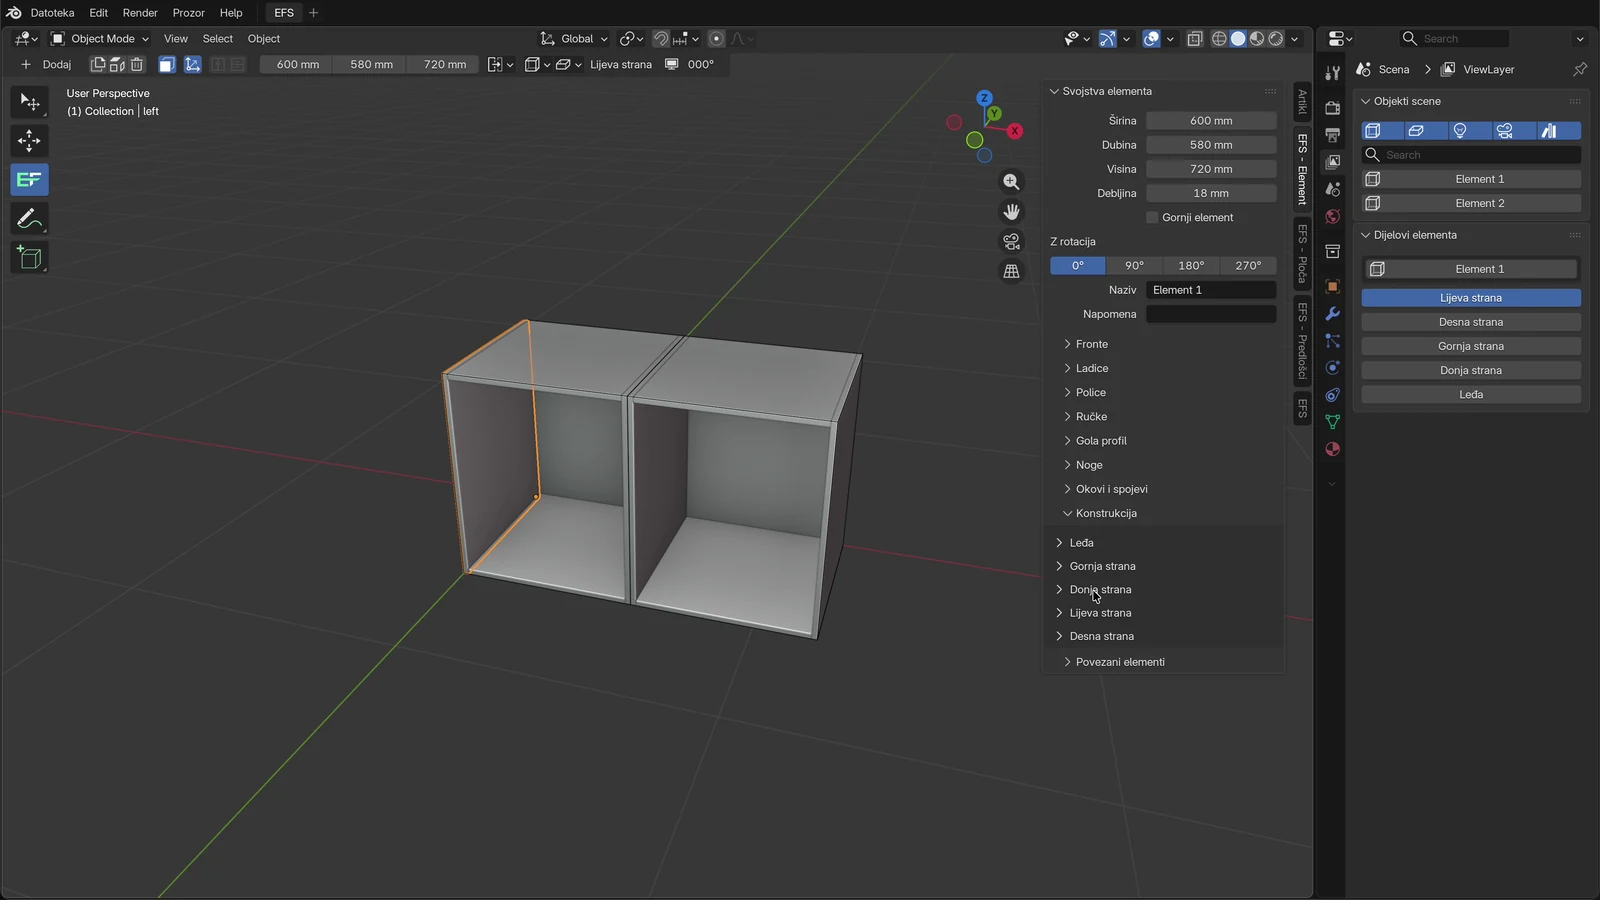This screenshot has width=1600, height=900.
Task: Select the Move tool in the toolbar
Action: 29,141
